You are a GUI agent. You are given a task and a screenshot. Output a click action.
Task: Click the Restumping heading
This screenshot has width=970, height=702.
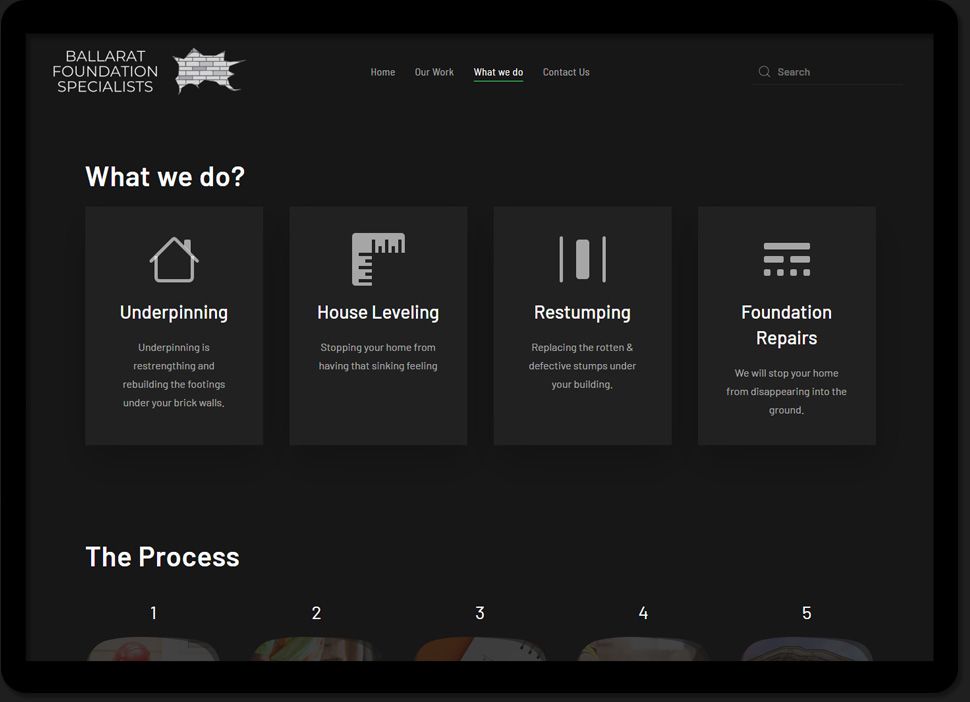pyautogui.click(x=582, y=313)
